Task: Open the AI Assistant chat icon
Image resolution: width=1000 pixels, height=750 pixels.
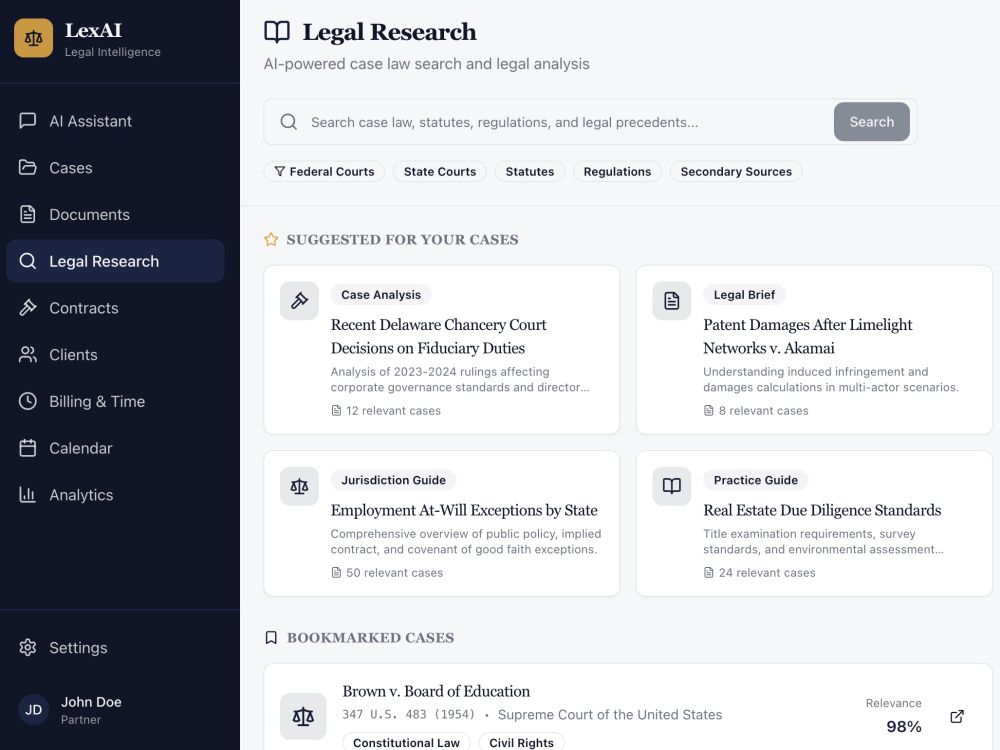Action: click(27, 121)
